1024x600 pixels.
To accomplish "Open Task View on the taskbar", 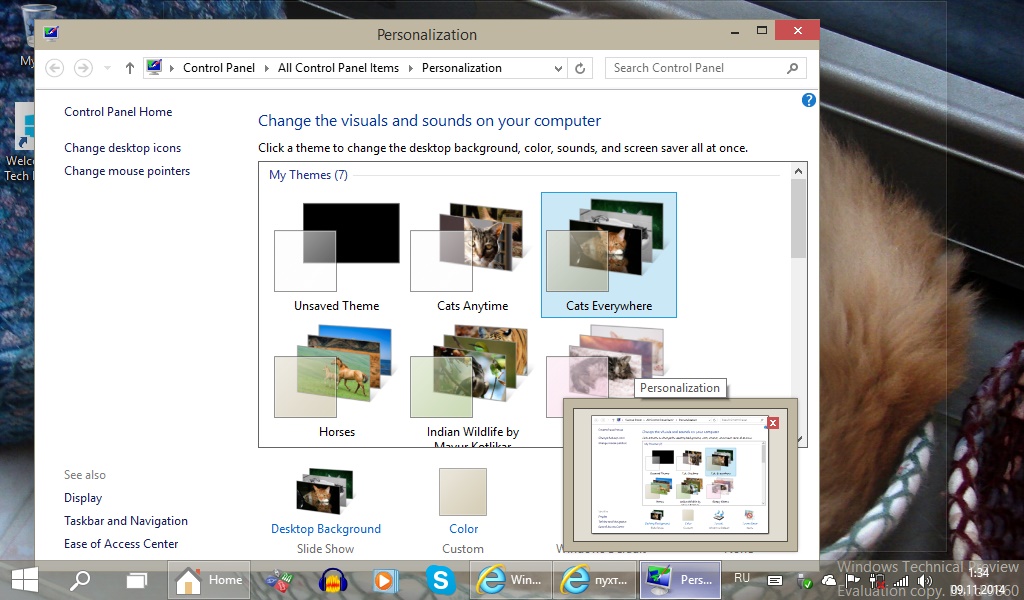I will 136,580.
